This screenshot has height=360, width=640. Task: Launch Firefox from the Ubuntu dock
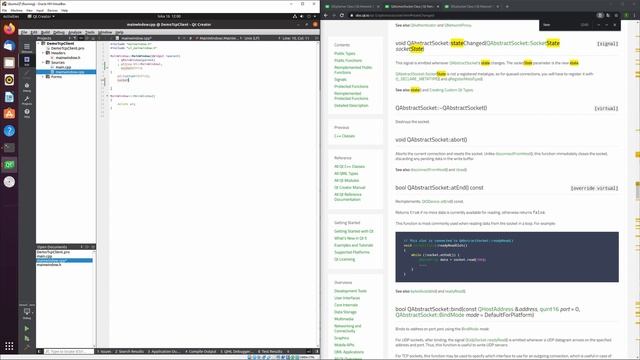(9, 29)
